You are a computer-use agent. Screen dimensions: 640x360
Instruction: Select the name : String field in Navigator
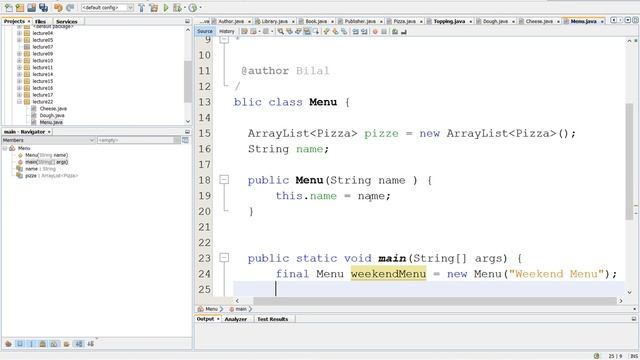(40, 169)
